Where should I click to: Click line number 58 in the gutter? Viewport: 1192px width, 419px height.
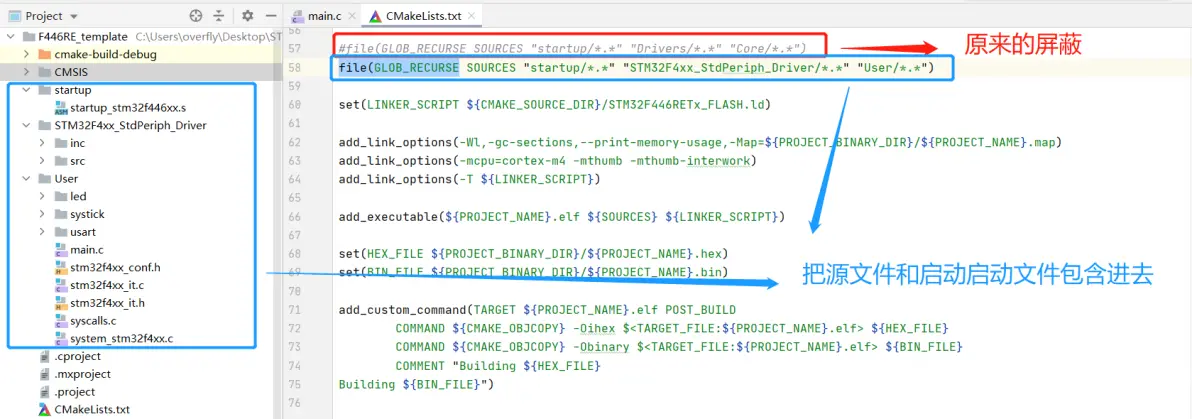(x=295, y=68)
